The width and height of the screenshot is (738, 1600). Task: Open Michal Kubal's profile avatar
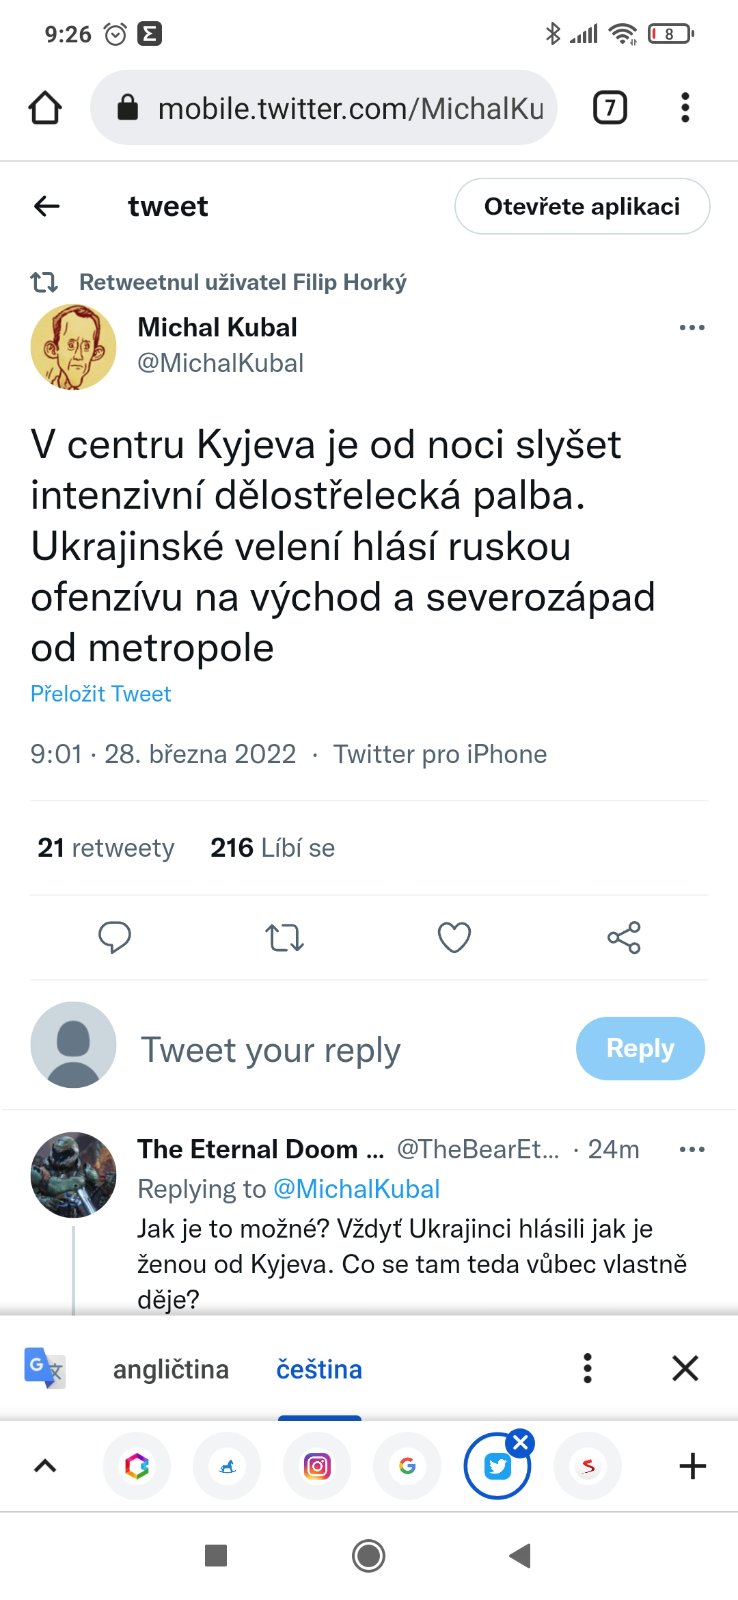(x=73, y=346)
